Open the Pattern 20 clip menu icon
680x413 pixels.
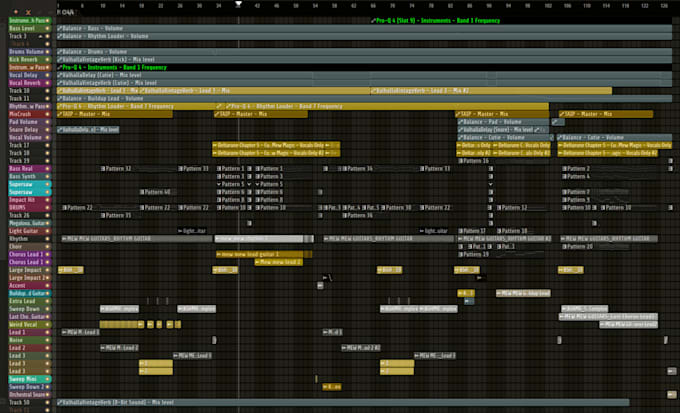pyautogui.click(x=564, y=247)
